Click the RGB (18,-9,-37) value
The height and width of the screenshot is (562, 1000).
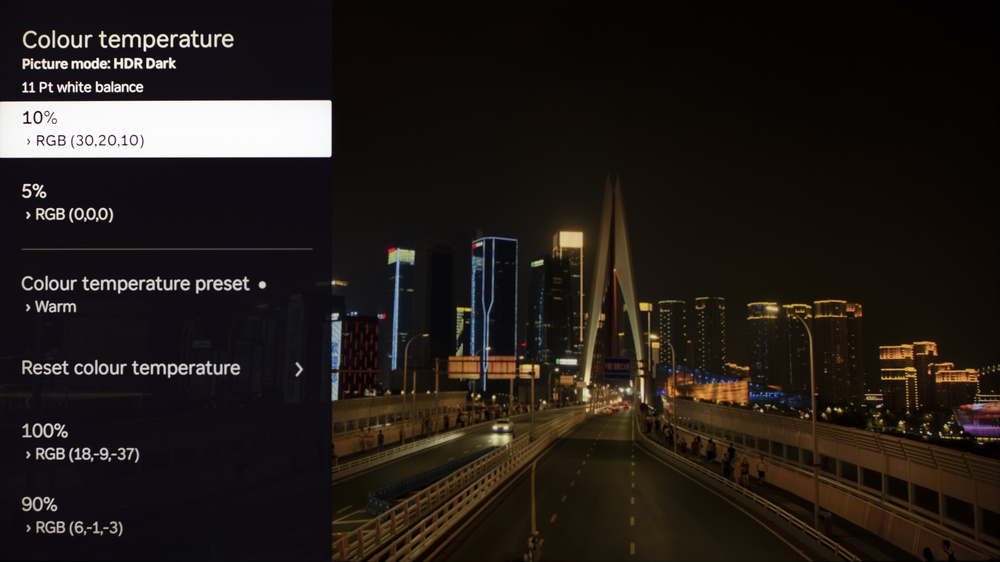(x=87, y=454)
